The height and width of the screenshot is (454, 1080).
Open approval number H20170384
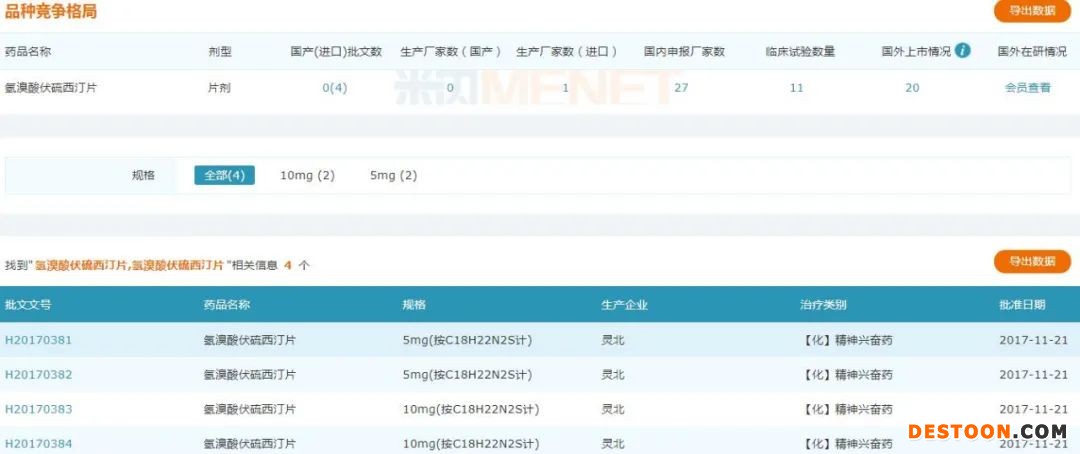(38, 443)
